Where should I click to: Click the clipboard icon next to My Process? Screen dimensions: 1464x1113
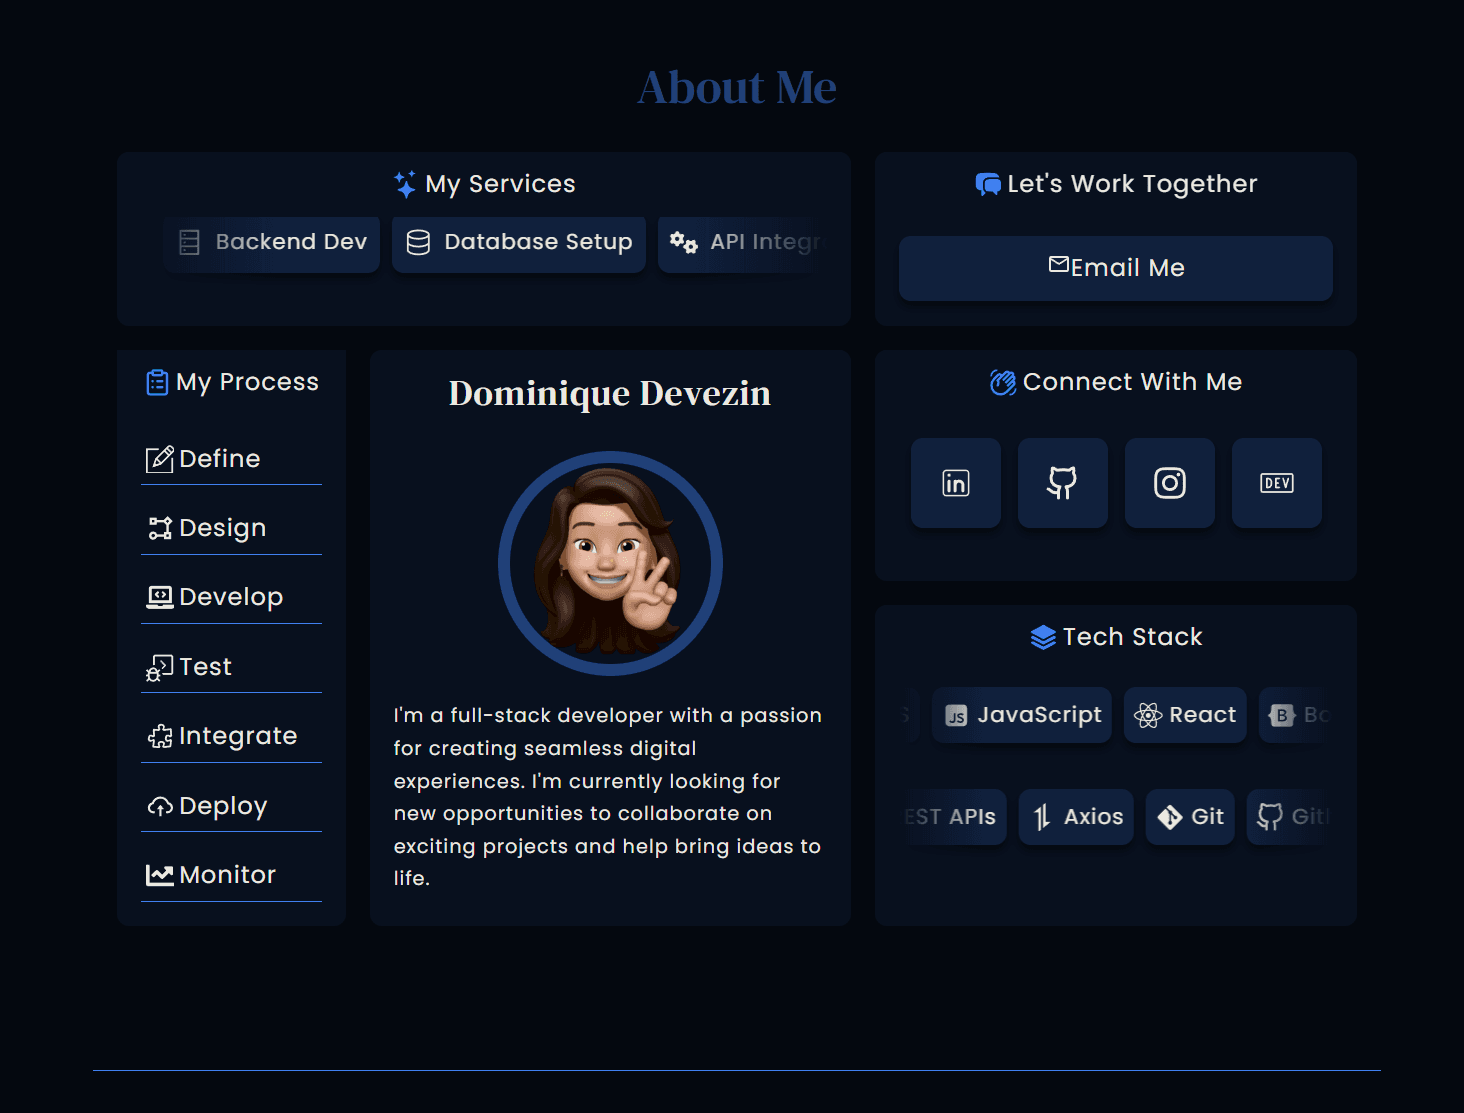156,381
